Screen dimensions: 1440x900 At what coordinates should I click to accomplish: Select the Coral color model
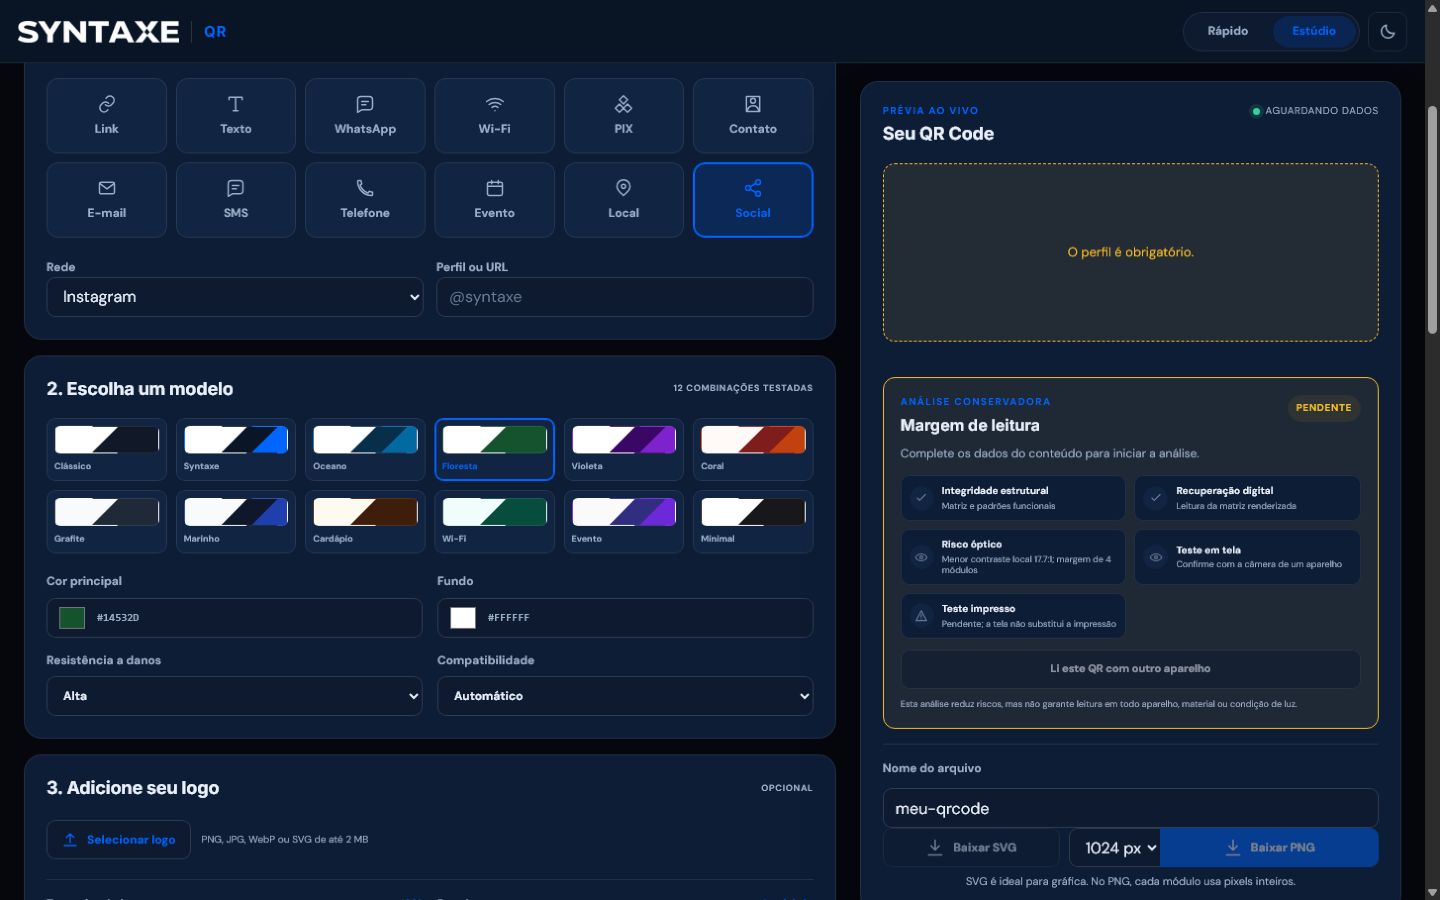[753, 450]
